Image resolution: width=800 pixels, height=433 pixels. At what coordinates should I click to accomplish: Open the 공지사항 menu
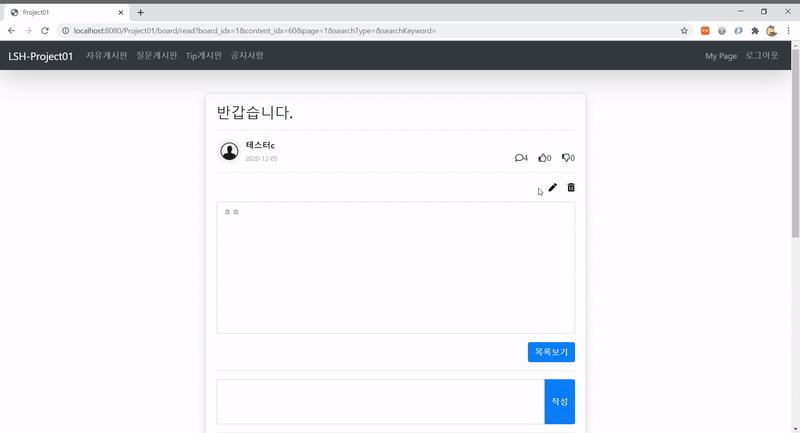pos(247,56)
